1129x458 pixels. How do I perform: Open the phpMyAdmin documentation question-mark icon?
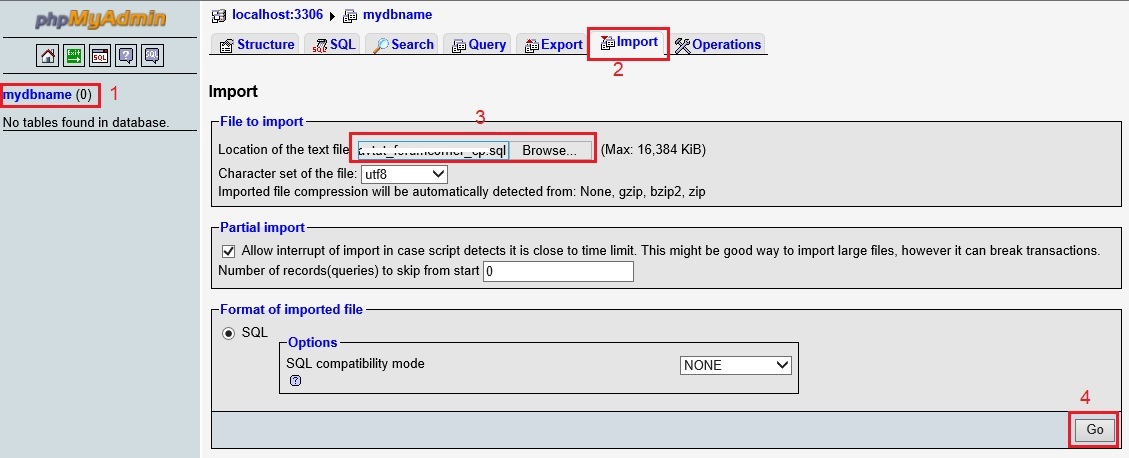click(x=126, y=55)
